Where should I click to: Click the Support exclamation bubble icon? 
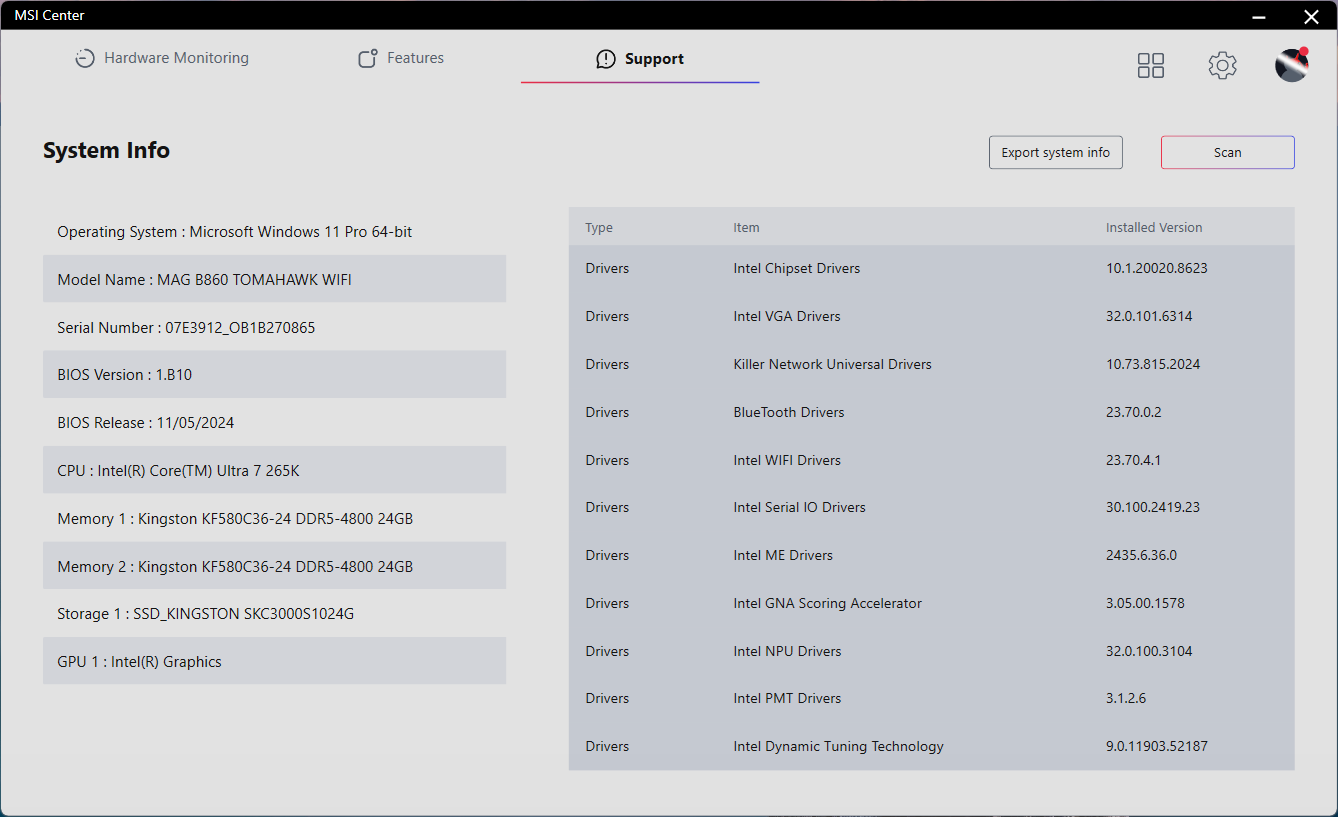606,59
